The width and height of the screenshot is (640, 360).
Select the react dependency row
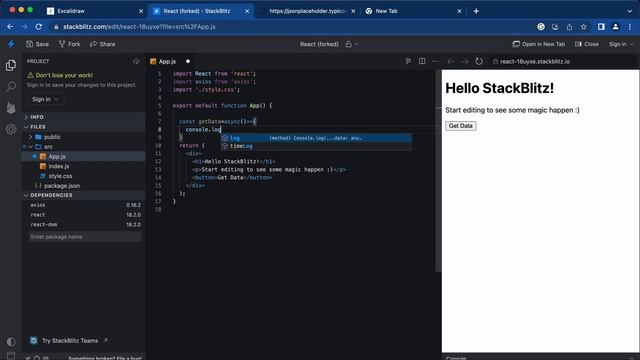pyautogui.click(x=85, y=215)
